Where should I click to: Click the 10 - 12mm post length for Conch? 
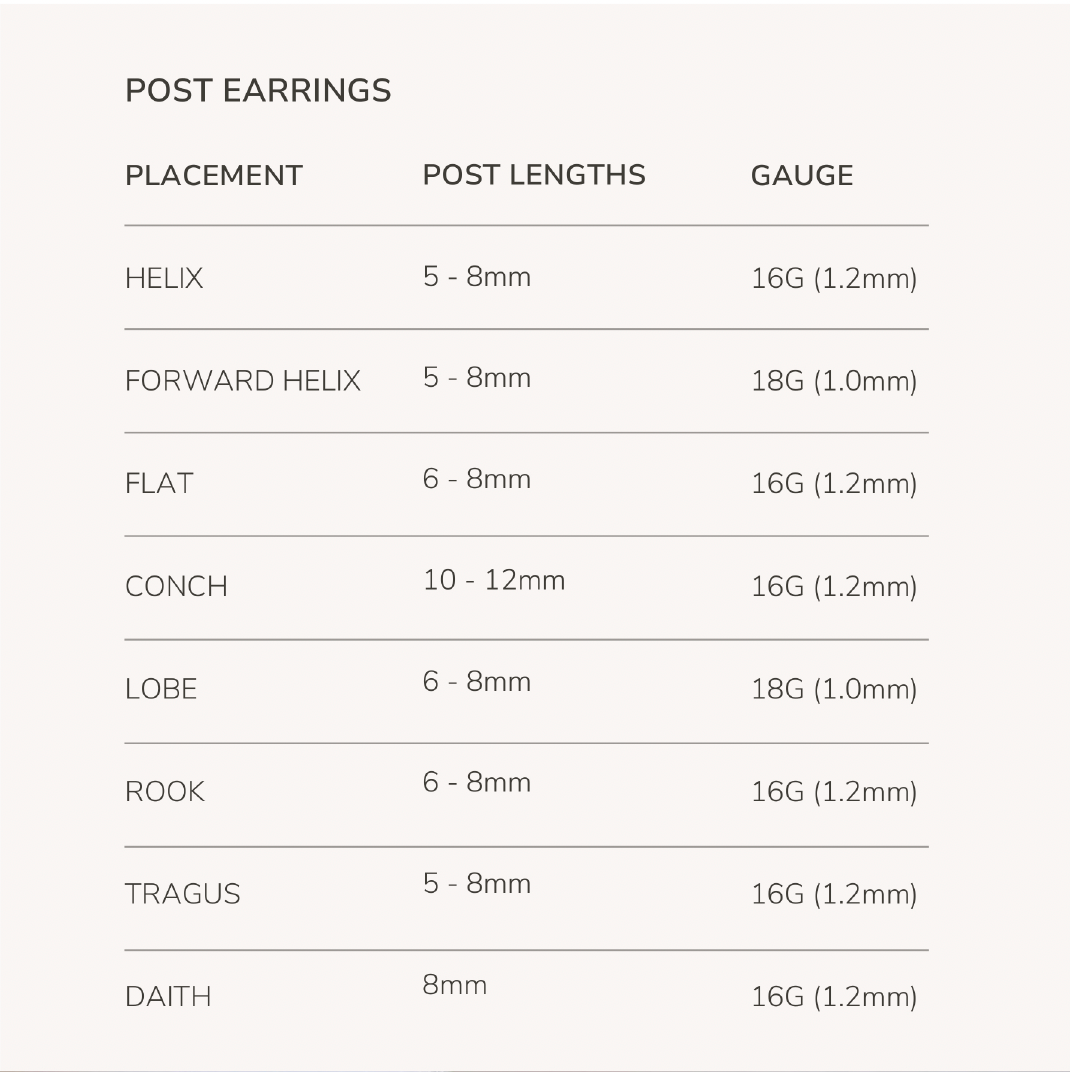[494, 580]
